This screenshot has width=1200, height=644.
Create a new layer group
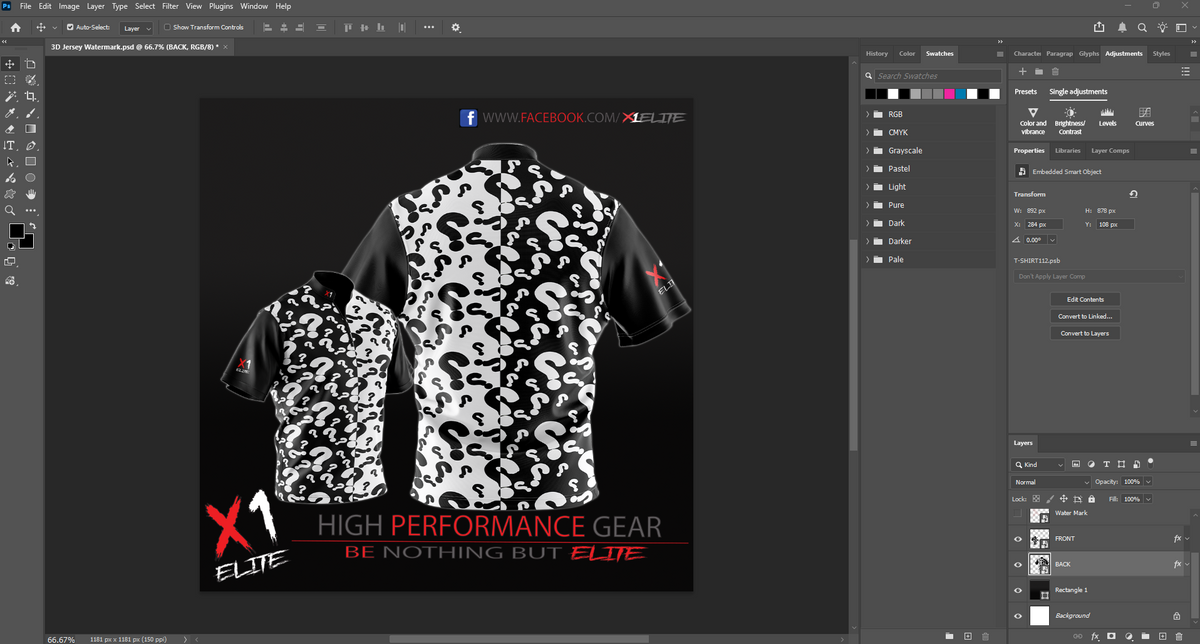pos(1147,636)
